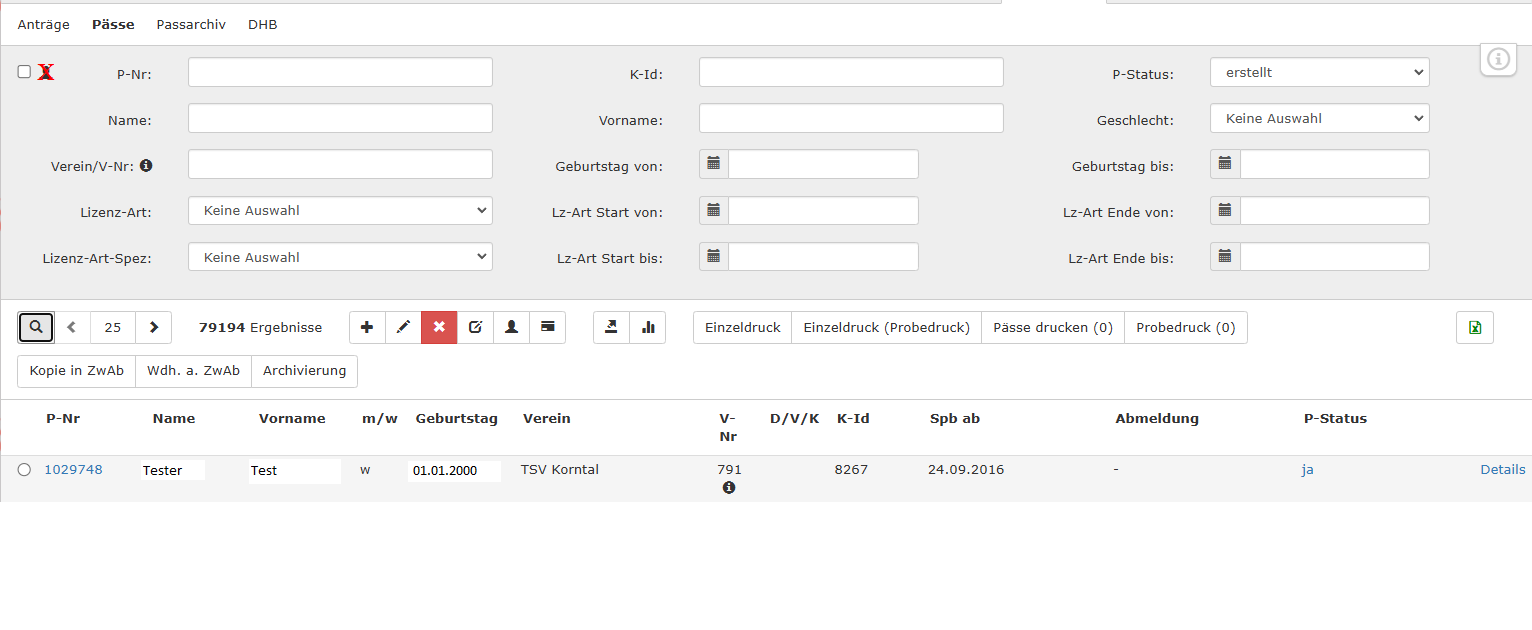Click the plus icon to add a pass
This screenshot has width=1532, height=630.
pyautogui.click(x=367, y=327)
